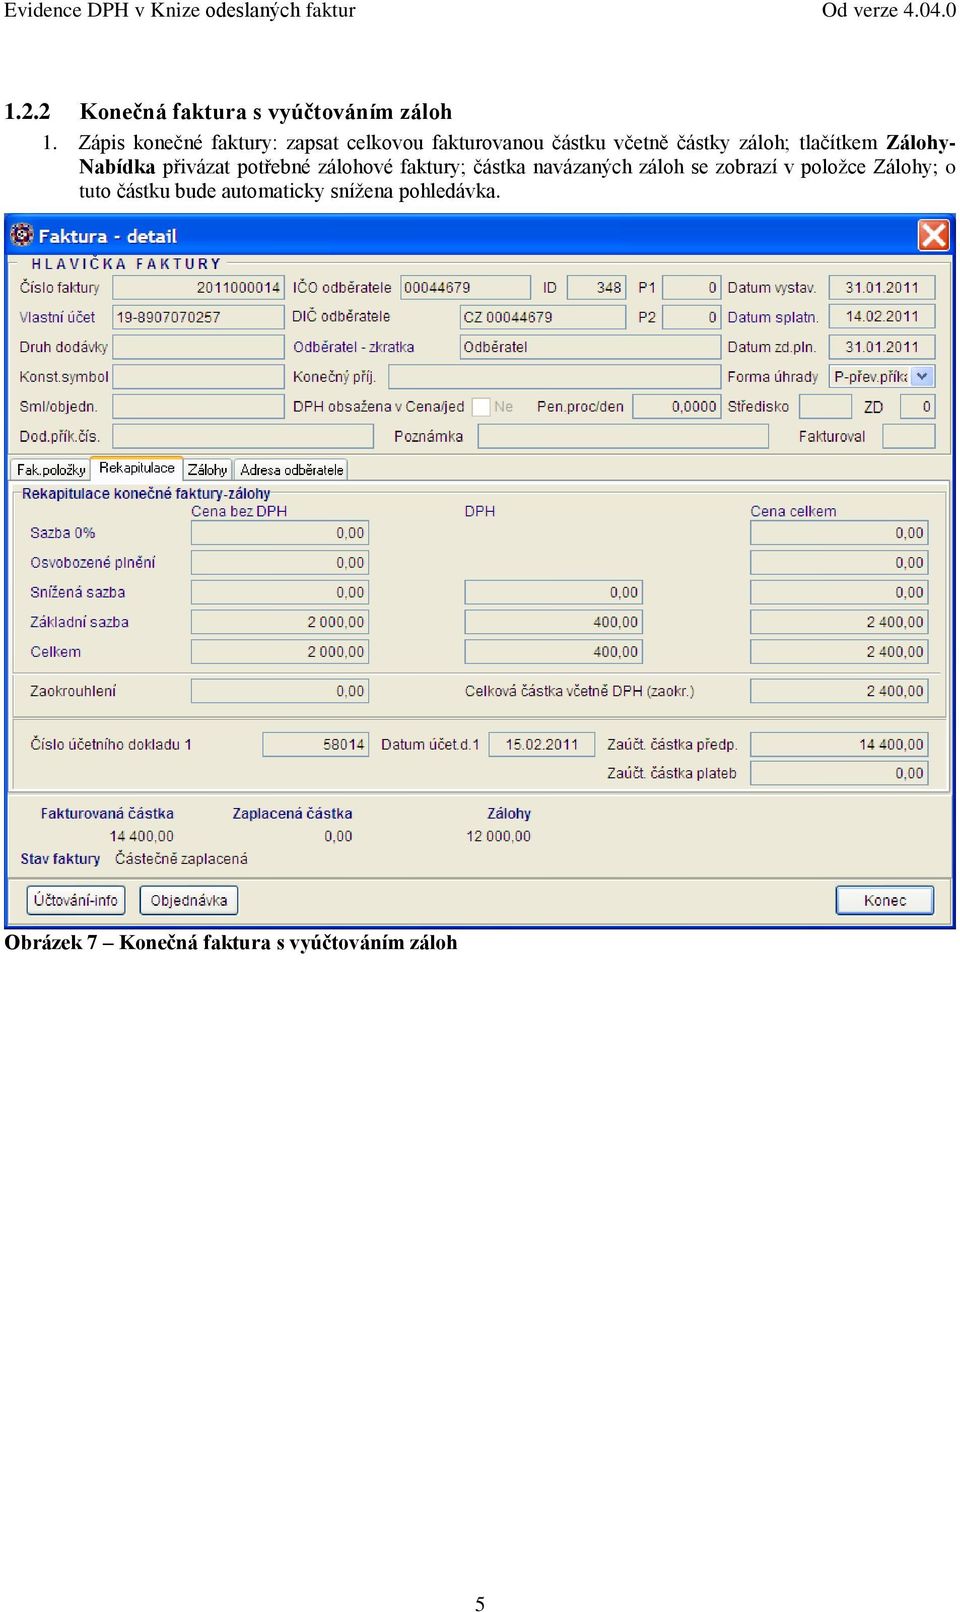This screenshot has width=960, height=1612.
Task: Click Celkem Cena bez DPH field
Action: click(x=279, y=652)
